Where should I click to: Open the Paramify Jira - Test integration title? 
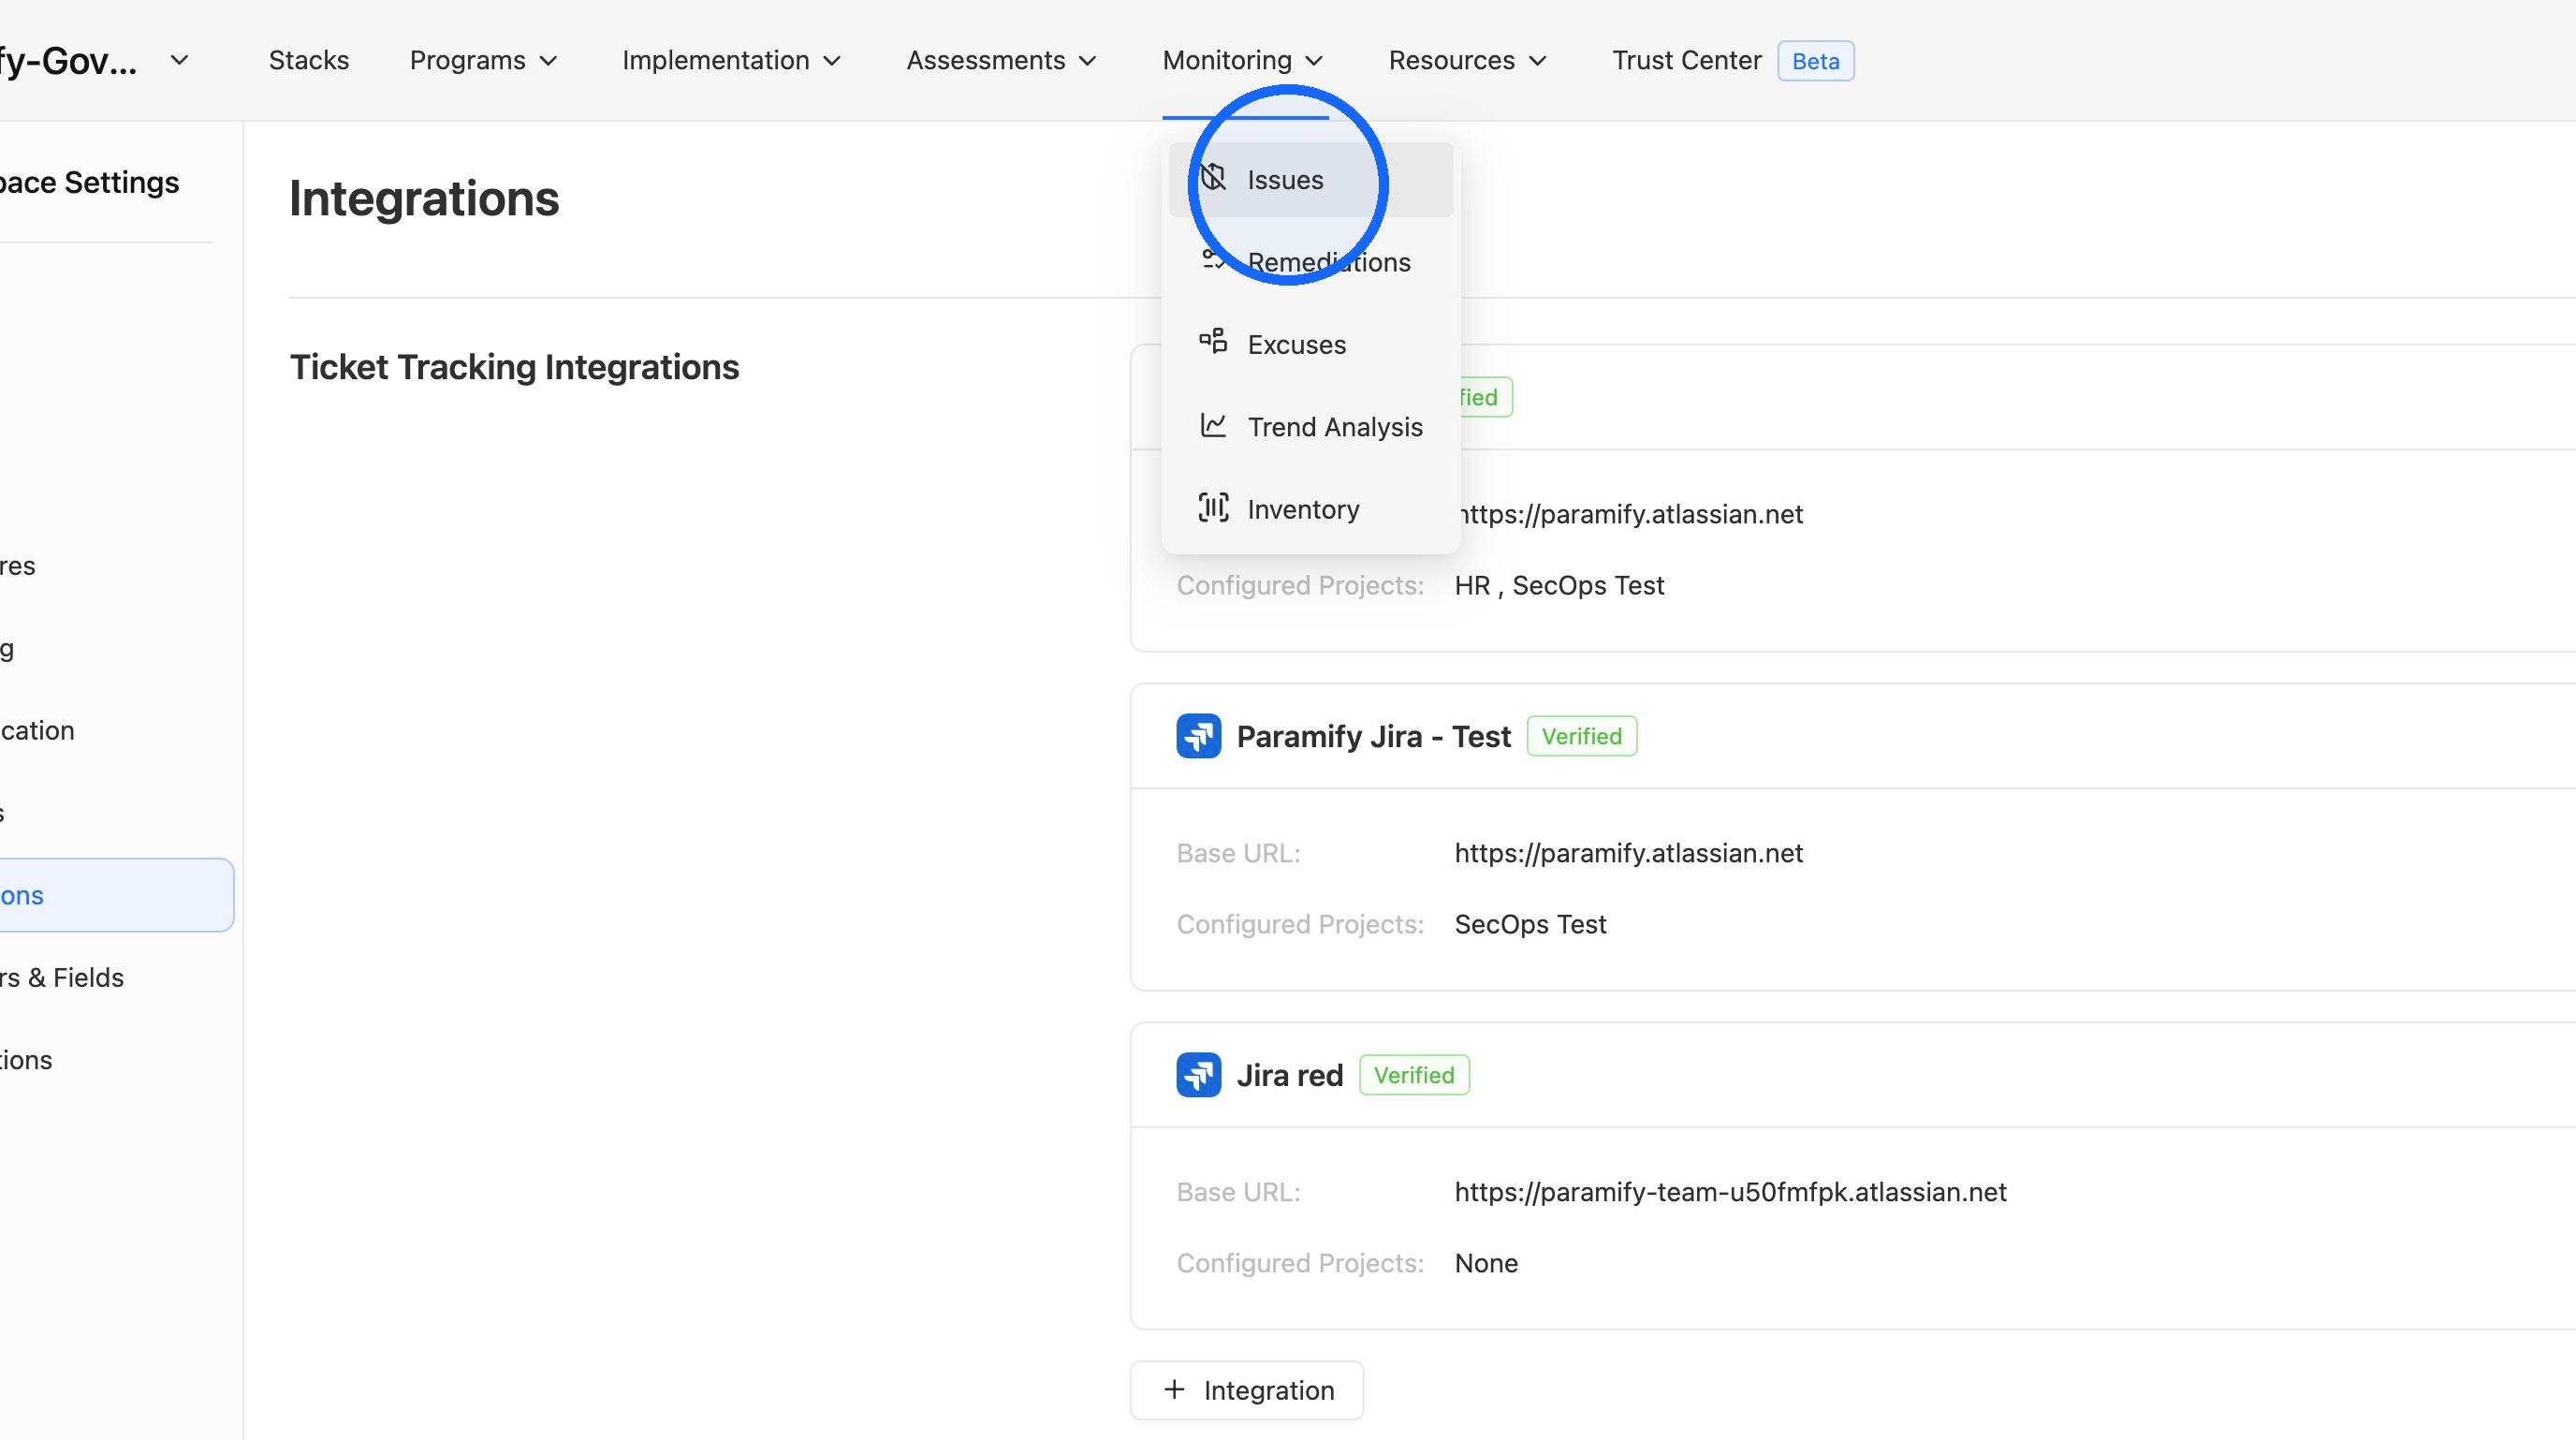click(1373, 736)
